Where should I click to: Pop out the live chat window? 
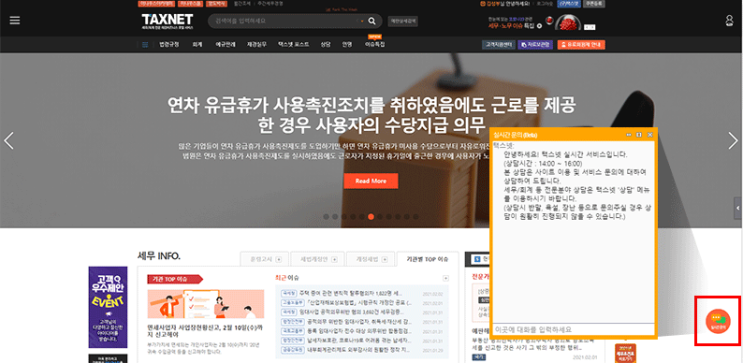pos(639,135)
